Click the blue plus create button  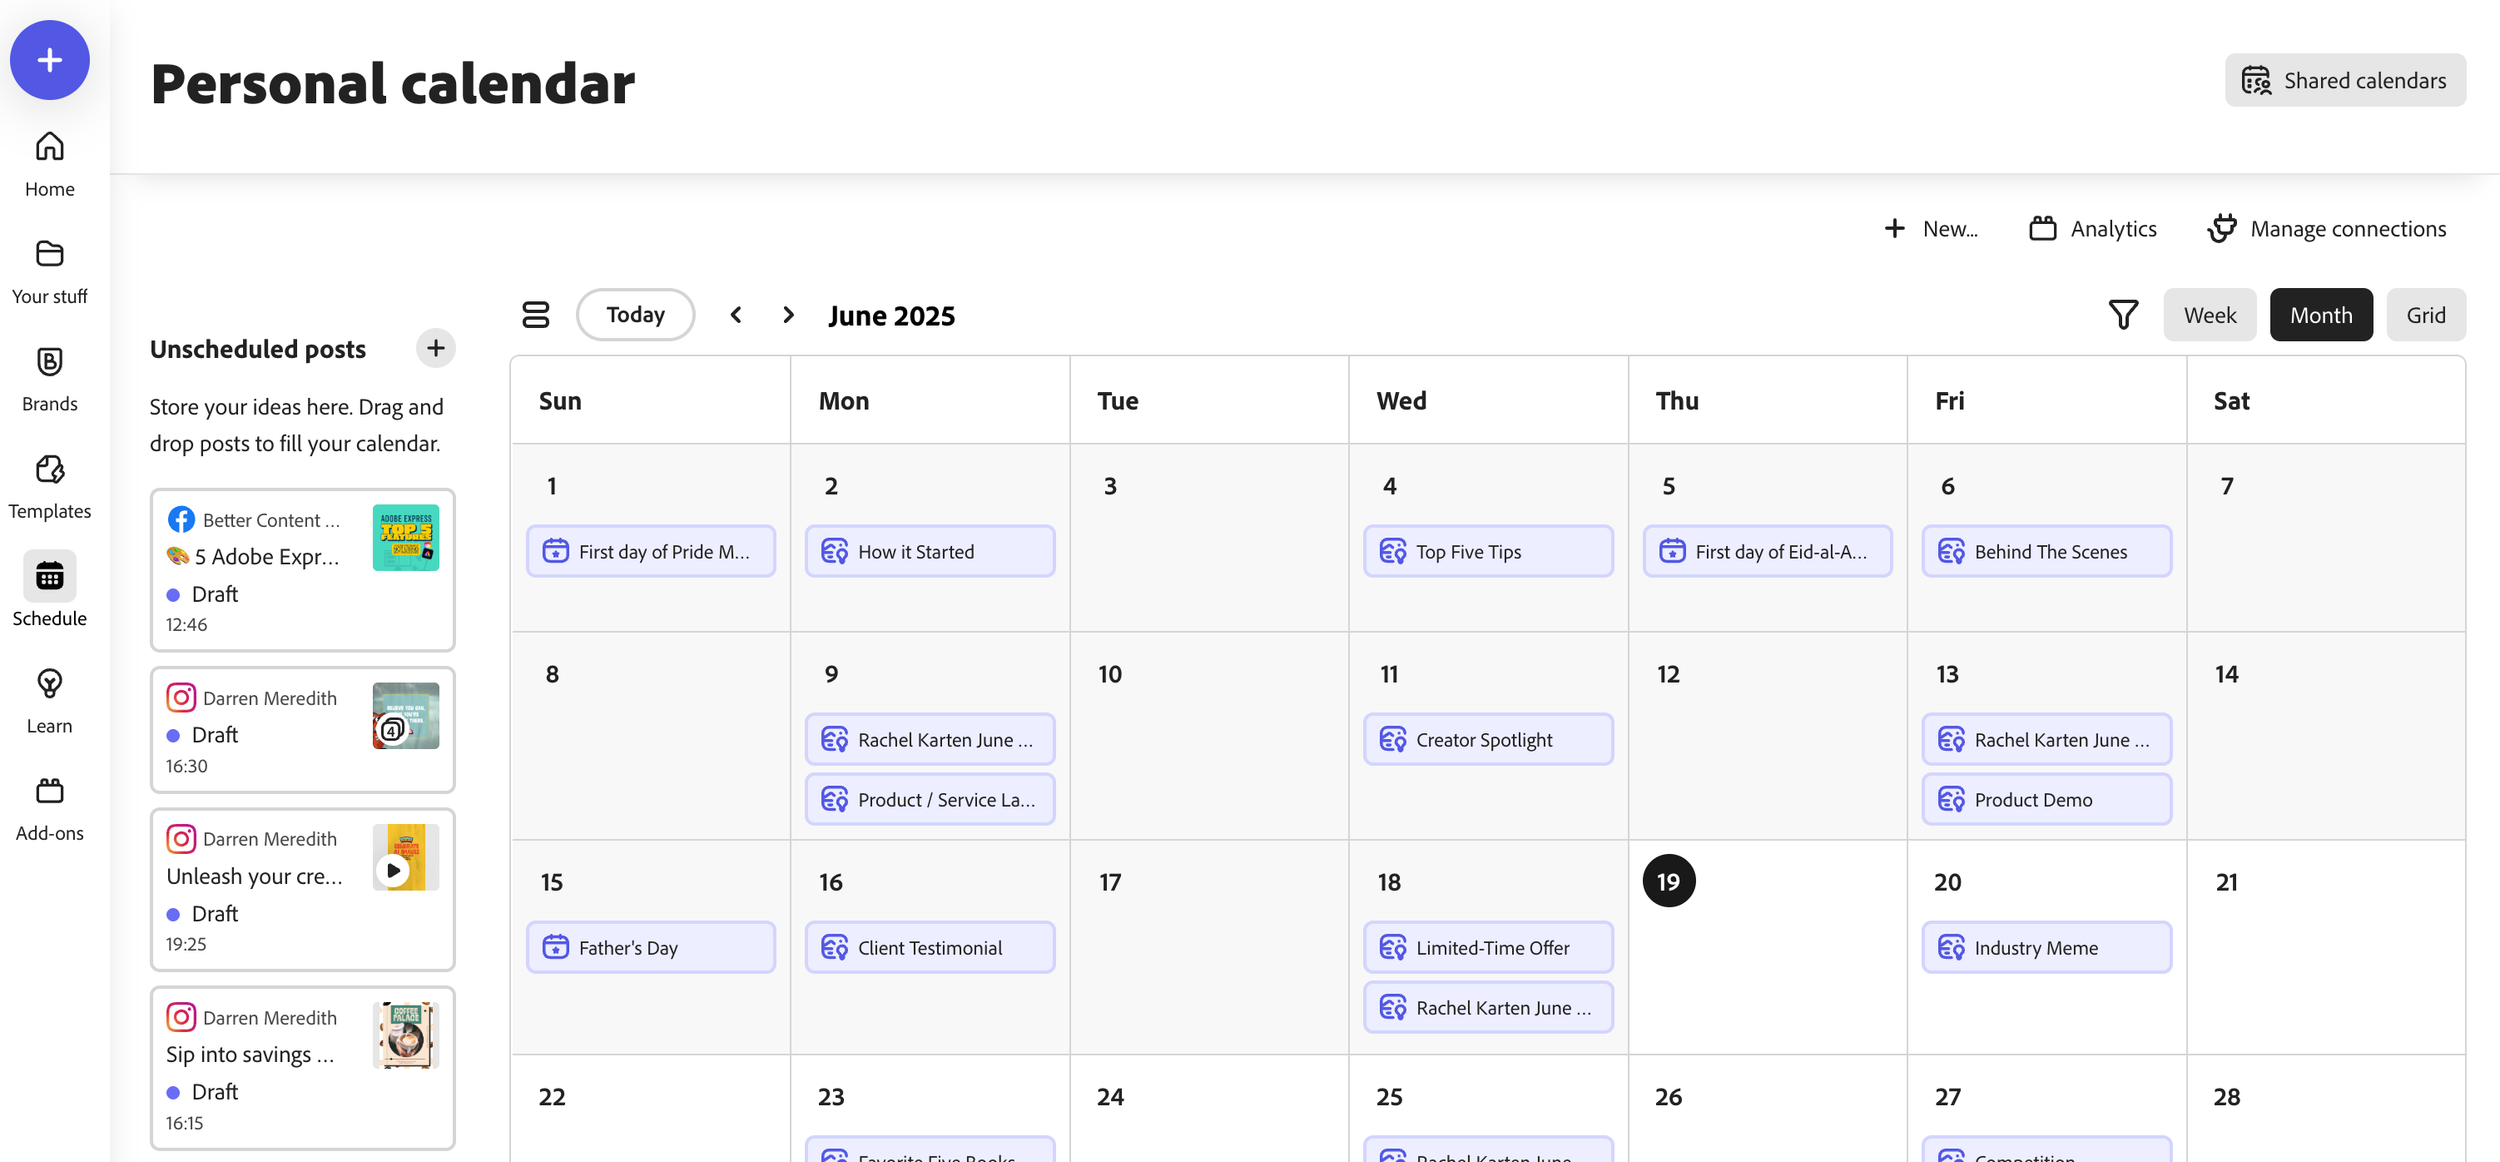click(x=49, y=60)
